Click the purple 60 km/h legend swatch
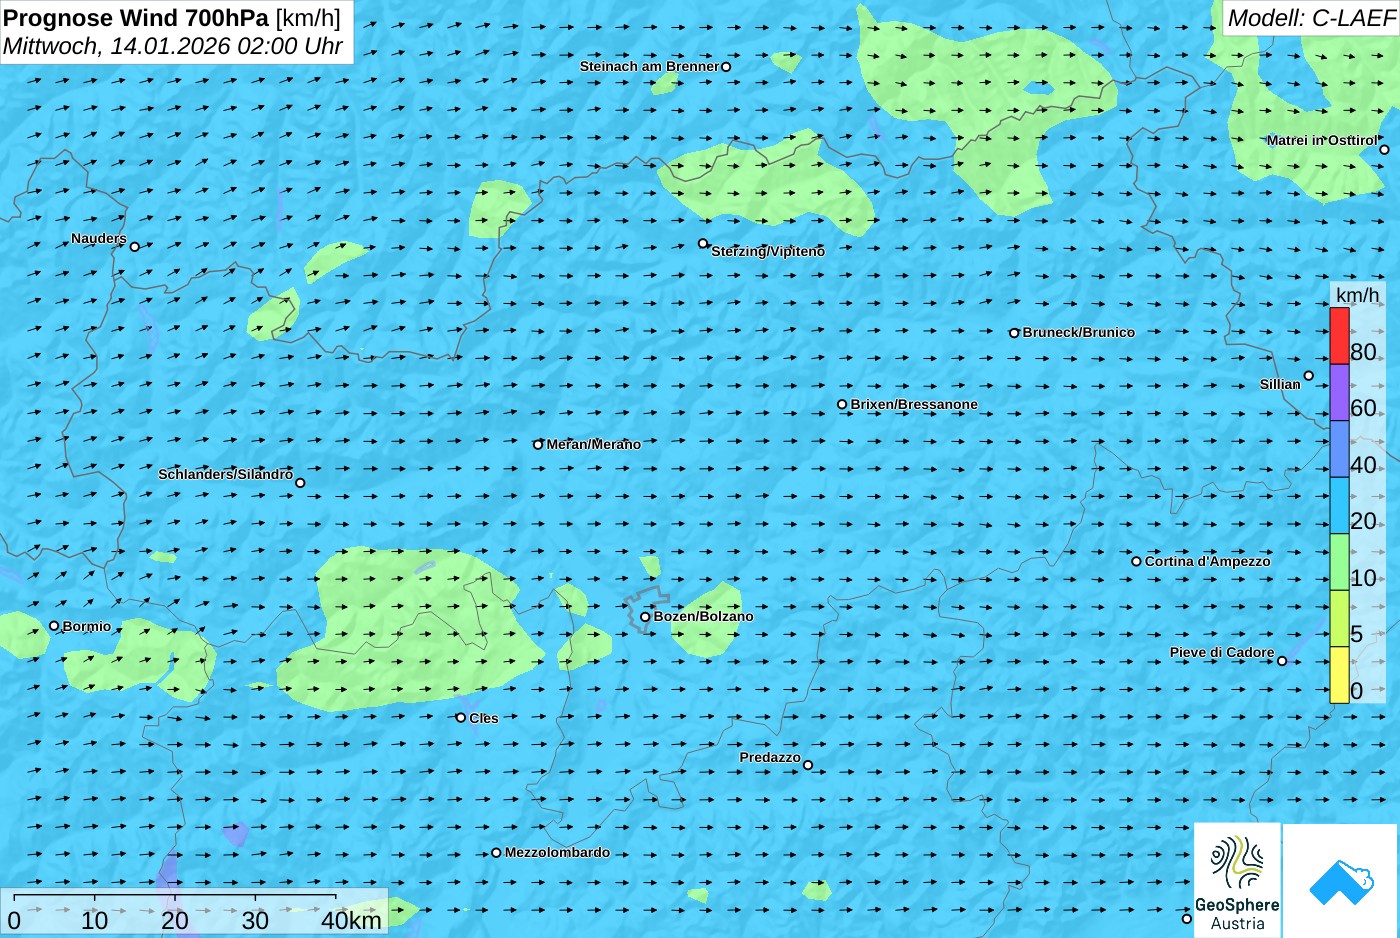 [x=1339, y=392]
